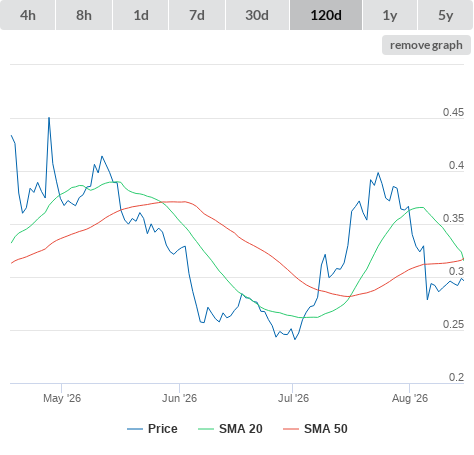Toggle SMA 20 series visibility

coord(230,429)
